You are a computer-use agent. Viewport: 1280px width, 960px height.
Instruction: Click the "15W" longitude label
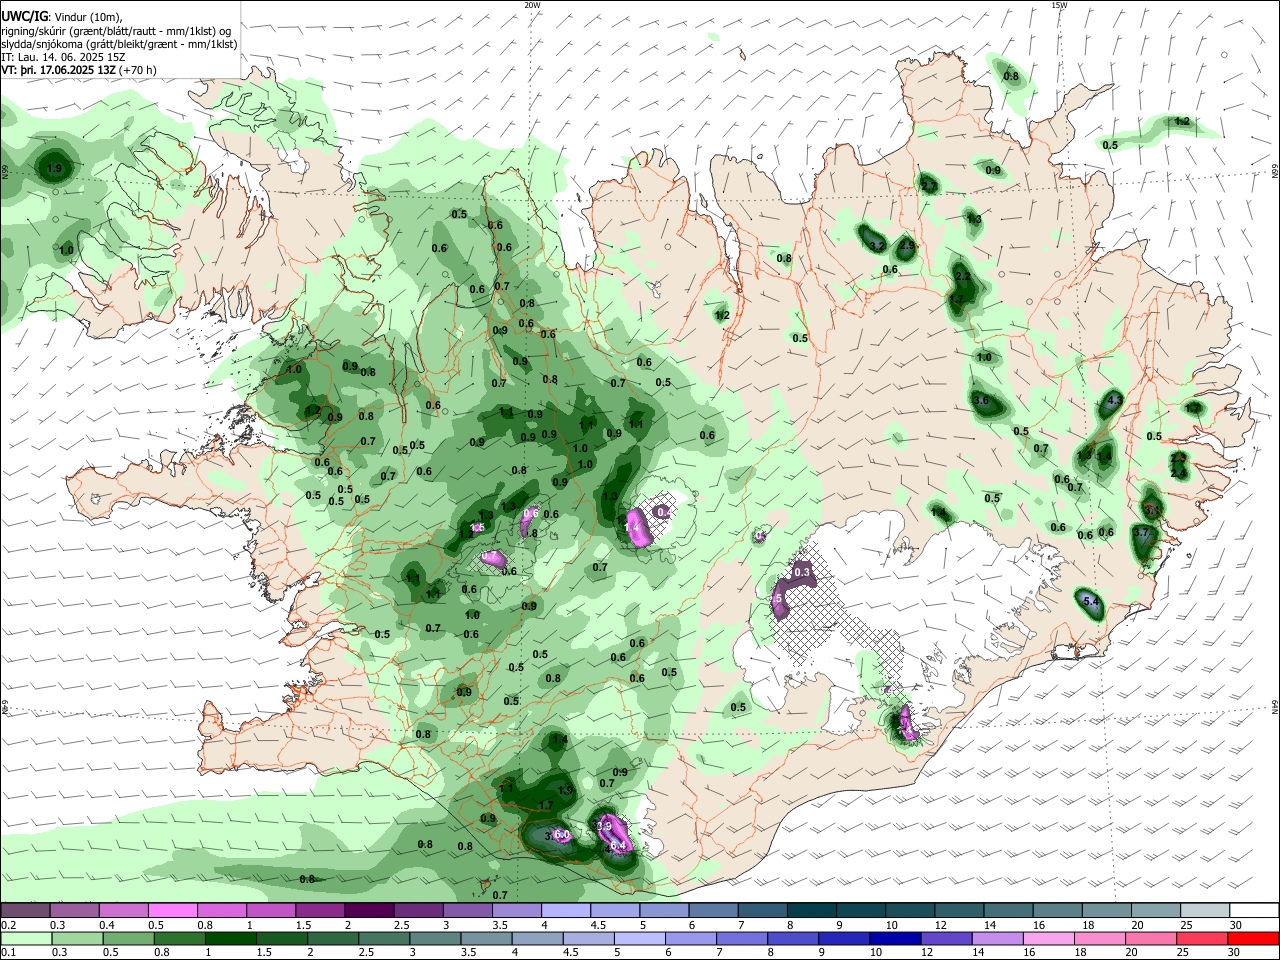click(1059, 5)
